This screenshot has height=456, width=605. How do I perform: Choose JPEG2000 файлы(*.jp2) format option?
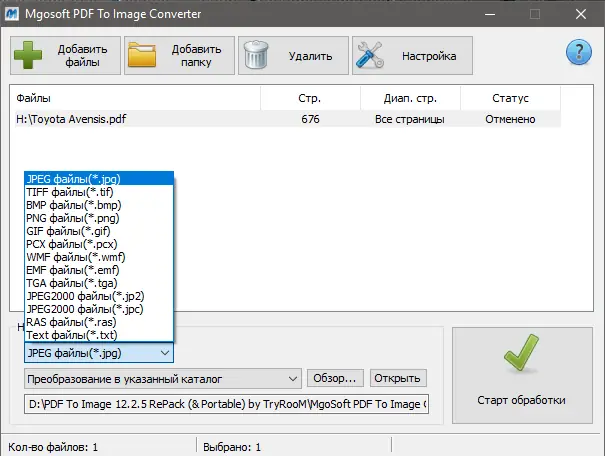point(99,296)
